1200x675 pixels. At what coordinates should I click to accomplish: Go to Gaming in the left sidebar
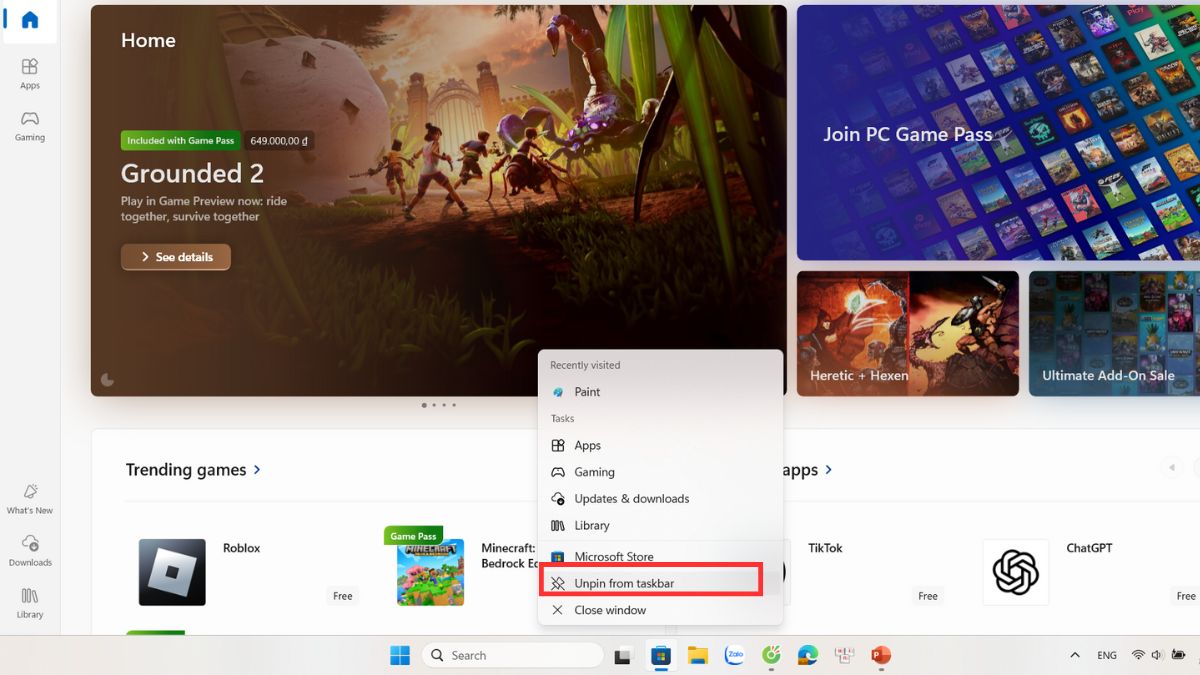30,125
